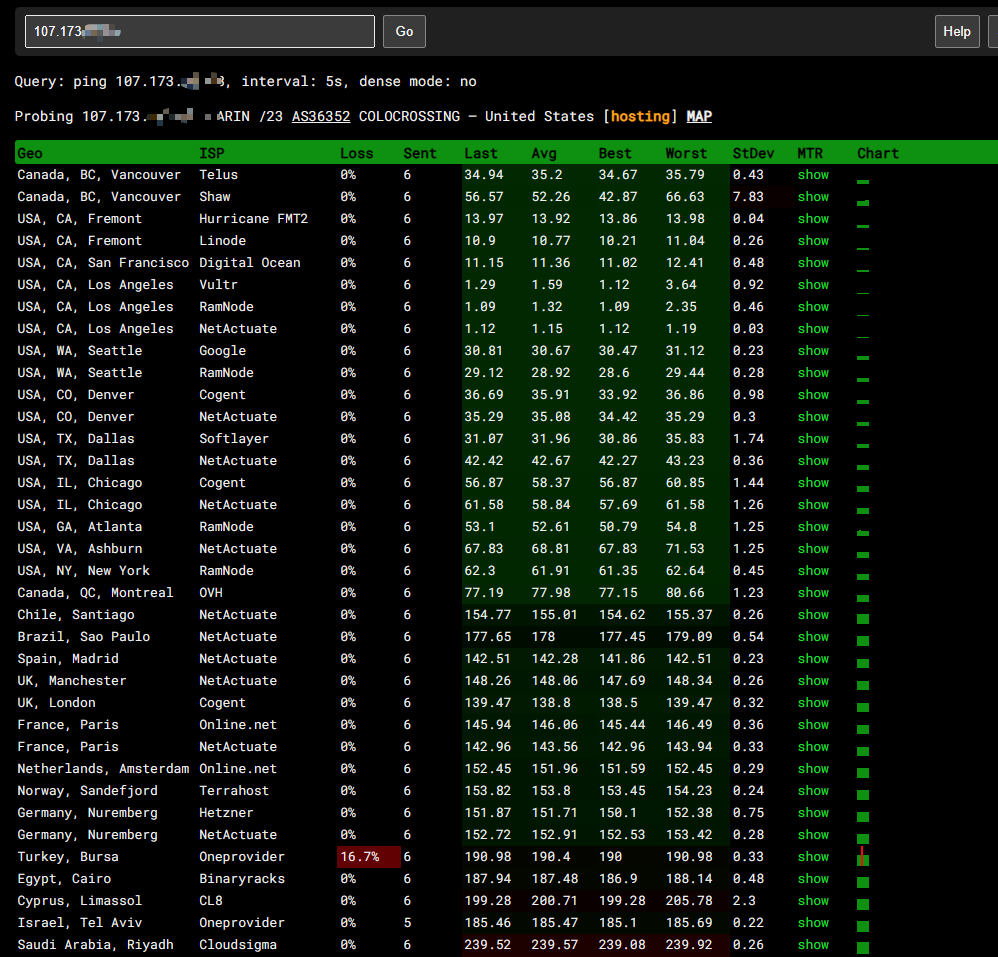Click the 16.7% loss cell for Bursa
The width and height of the screenshot is (998, 957).
click(x=369, y=857)
